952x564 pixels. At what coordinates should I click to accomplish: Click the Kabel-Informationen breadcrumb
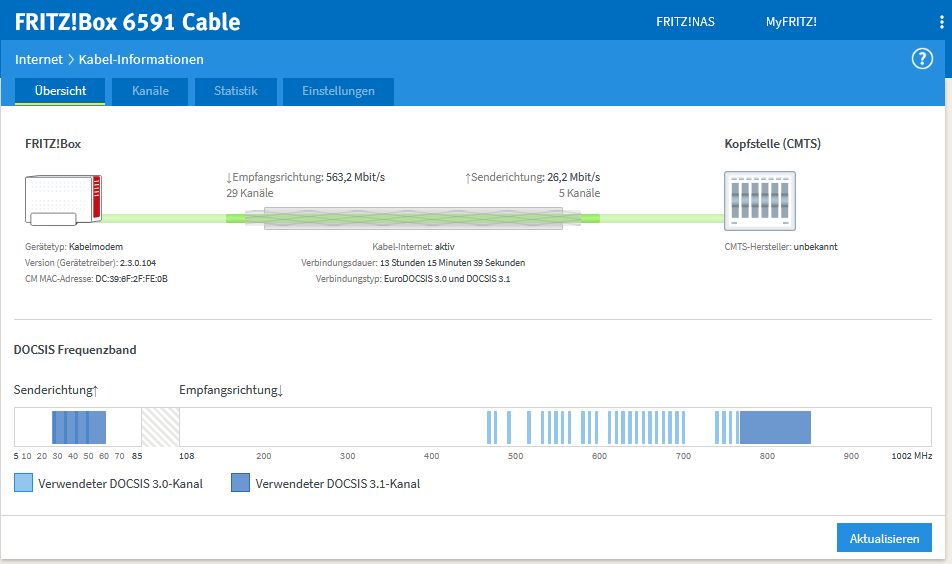(141, 59)
